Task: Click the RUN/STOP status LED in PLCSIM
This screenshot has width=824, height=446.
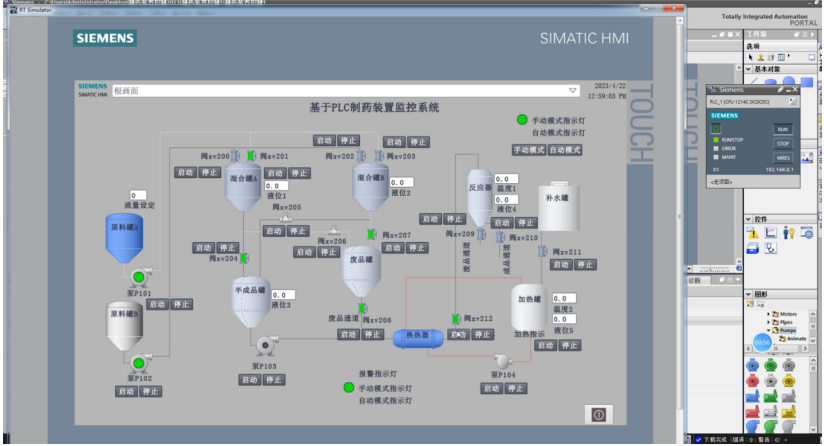Action: pyautogui.click(x=716, y=140)
